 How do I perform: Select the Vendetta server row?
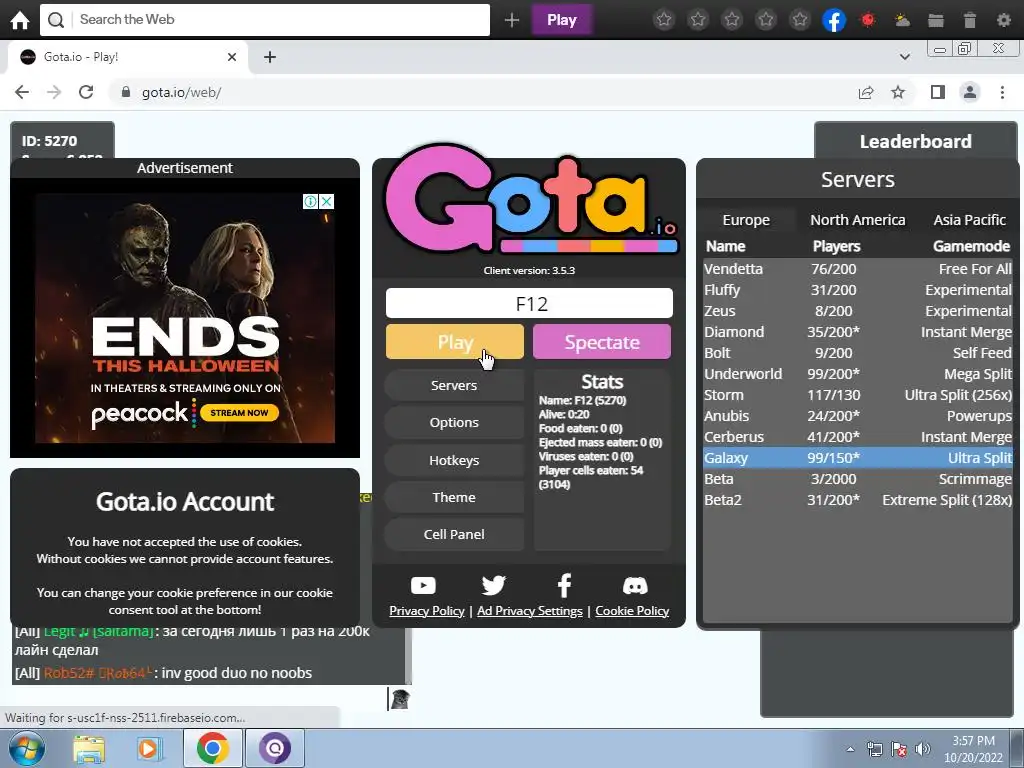(x=857, y=269)
